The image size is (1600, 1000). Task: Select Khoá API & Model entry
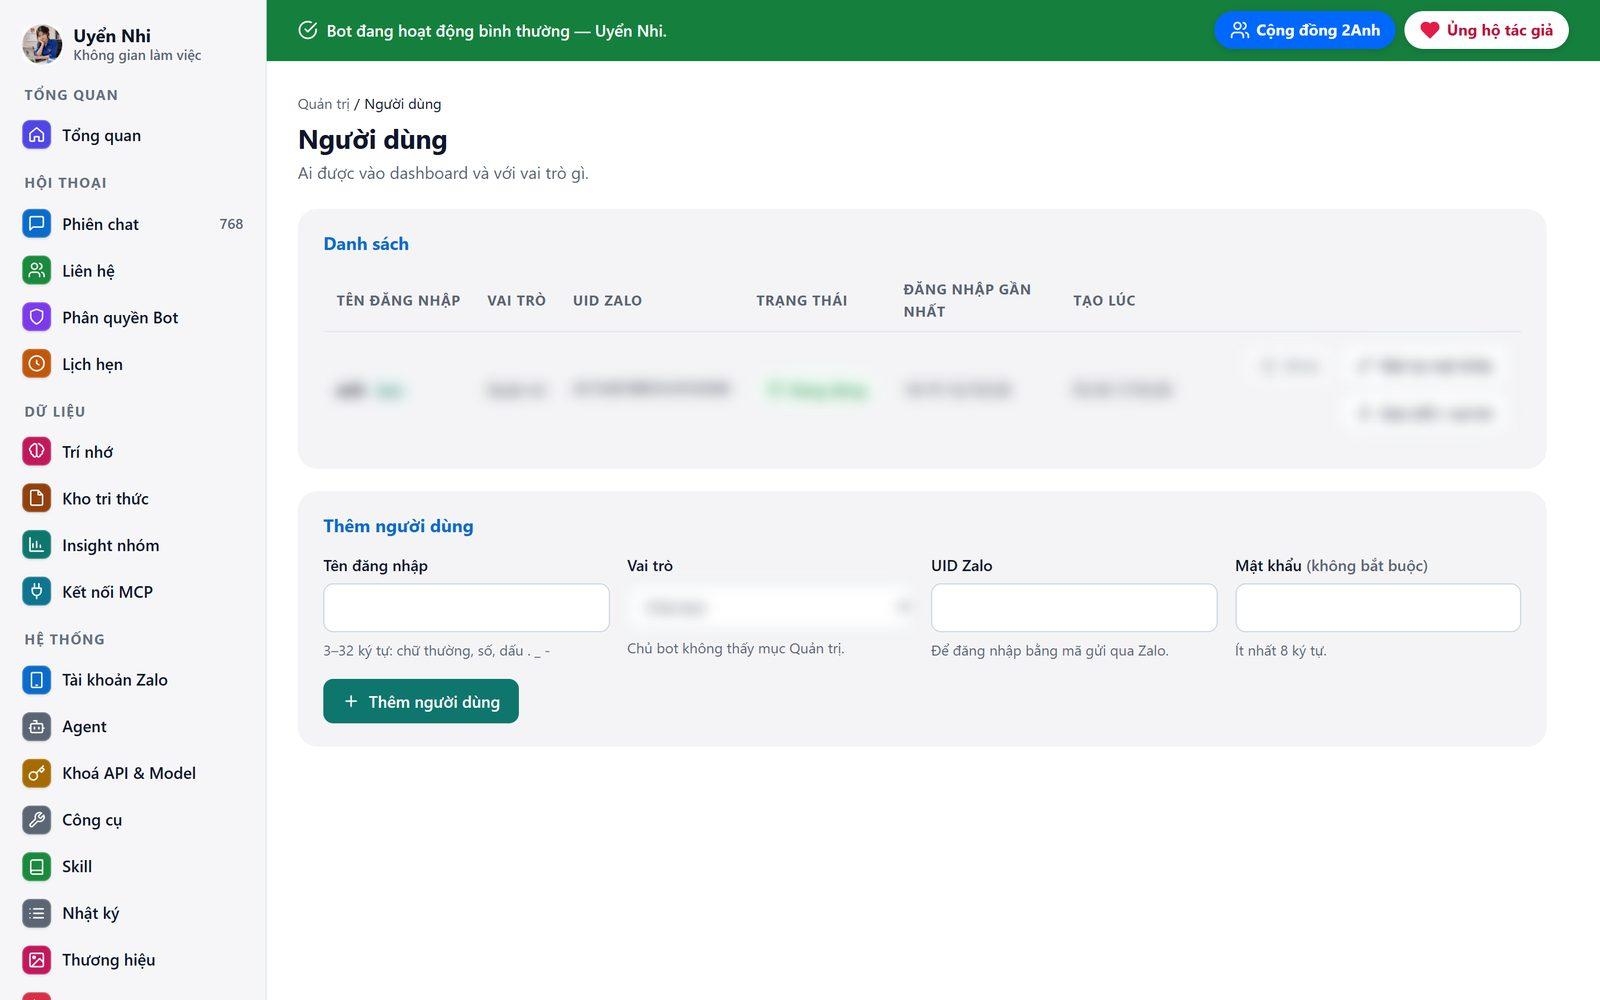tap(133, 773)
